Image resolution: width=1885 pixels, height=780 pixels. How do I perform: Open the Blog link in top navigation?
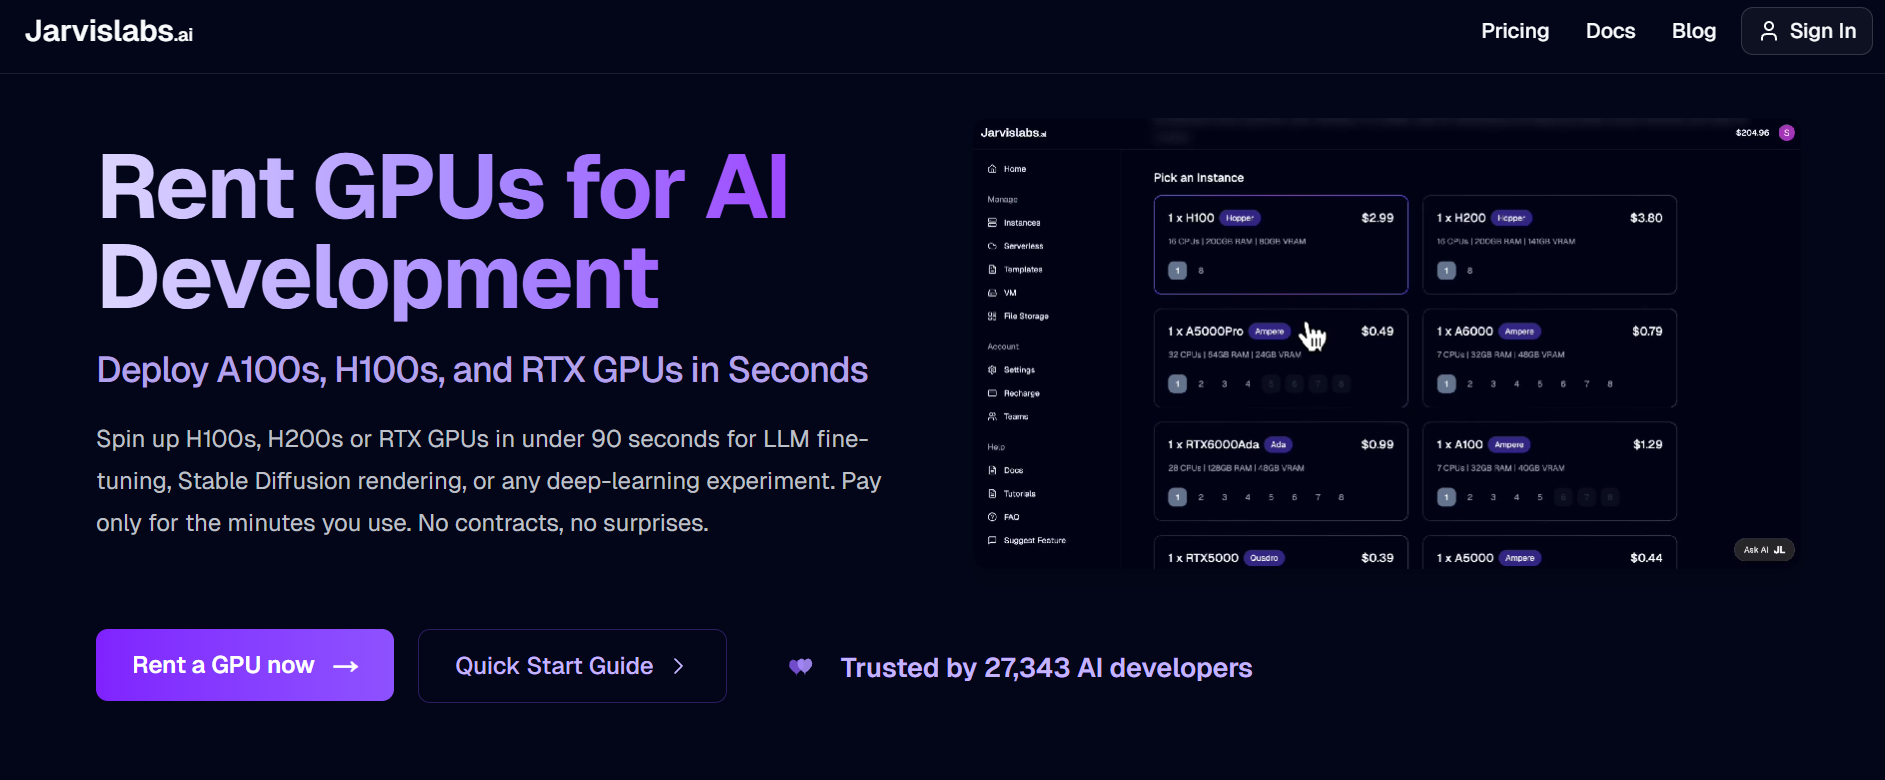1694,31
